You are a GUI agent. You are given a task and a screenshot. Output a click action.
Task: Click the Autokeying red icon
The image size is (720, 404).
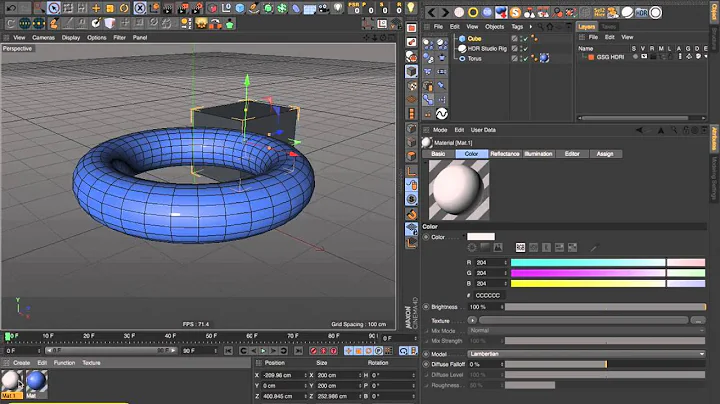pos(323,351)
